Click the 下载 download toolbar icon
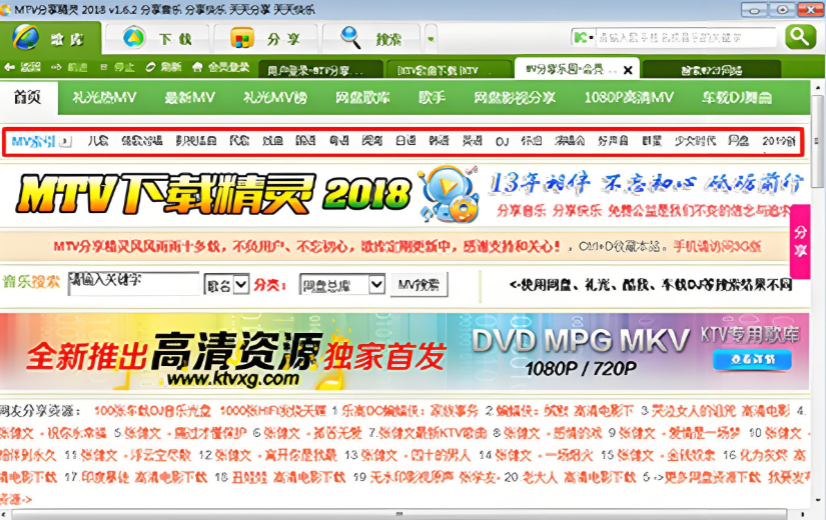The height and width of the screenshot is (520, 826). pos(134,38)
